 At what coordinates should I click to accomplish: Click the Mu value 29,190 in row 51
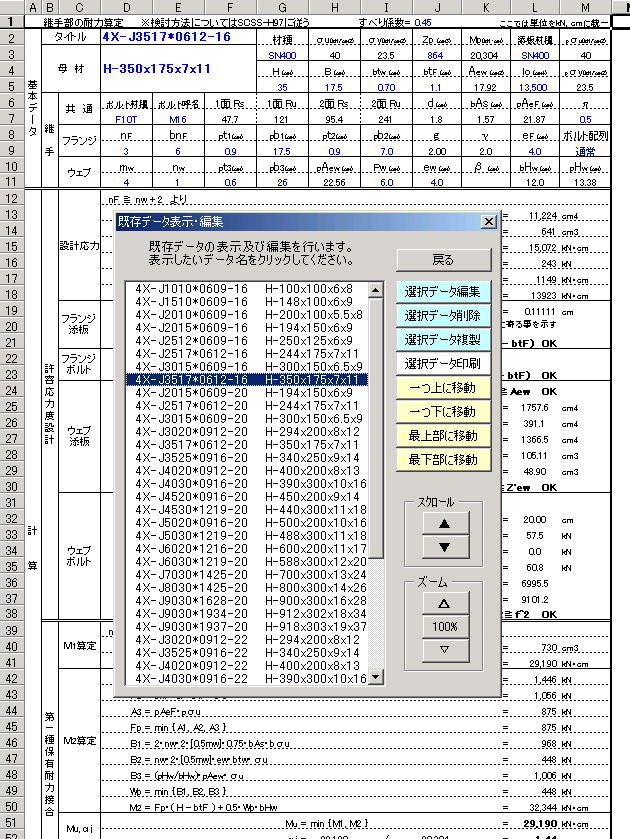coord(540,823)
